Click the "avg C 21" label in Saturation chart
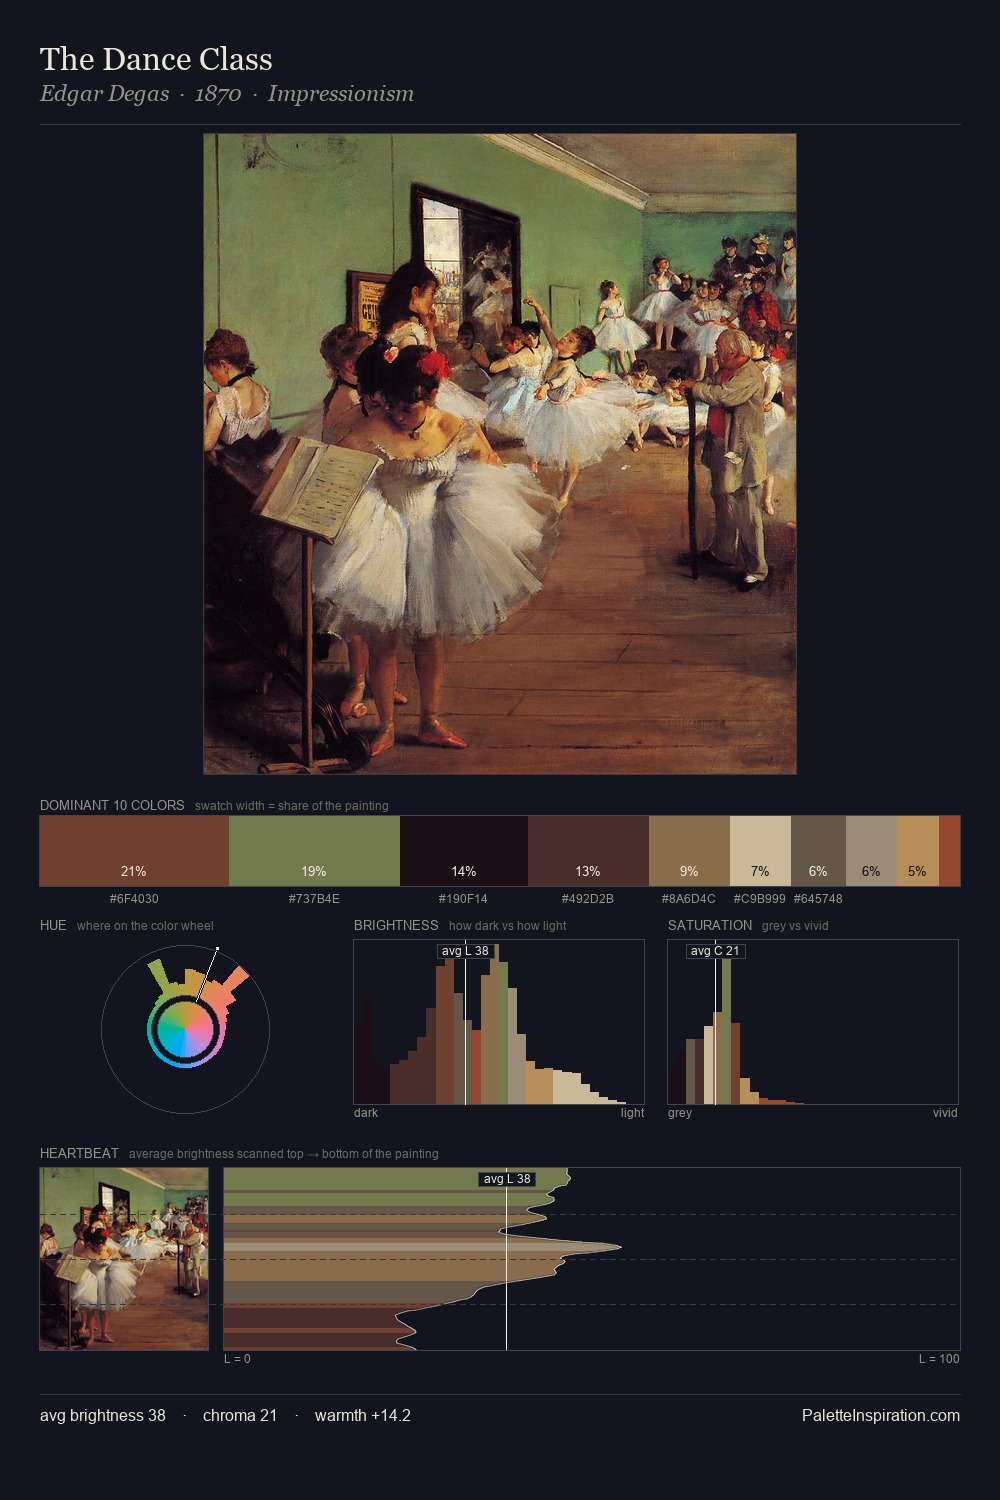Screen dimensions: 1000x1500 point(715,951)
